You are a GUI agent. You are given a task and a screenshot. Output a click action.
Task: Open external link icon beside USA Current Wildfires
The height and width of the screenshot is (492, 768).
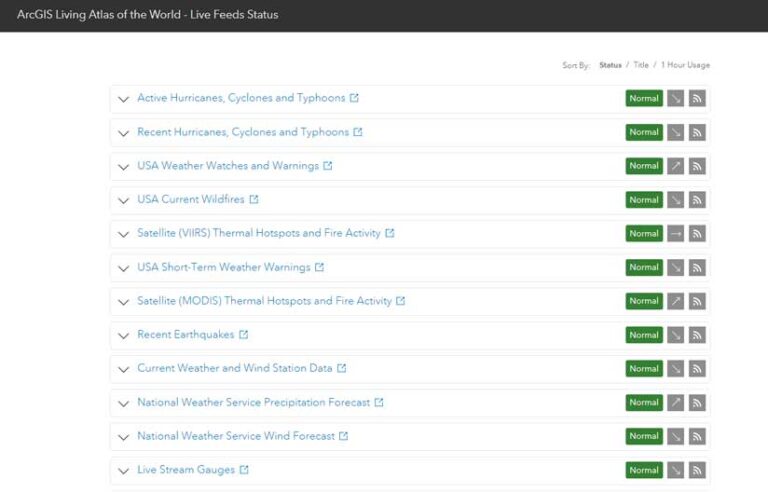click(254, 199)
